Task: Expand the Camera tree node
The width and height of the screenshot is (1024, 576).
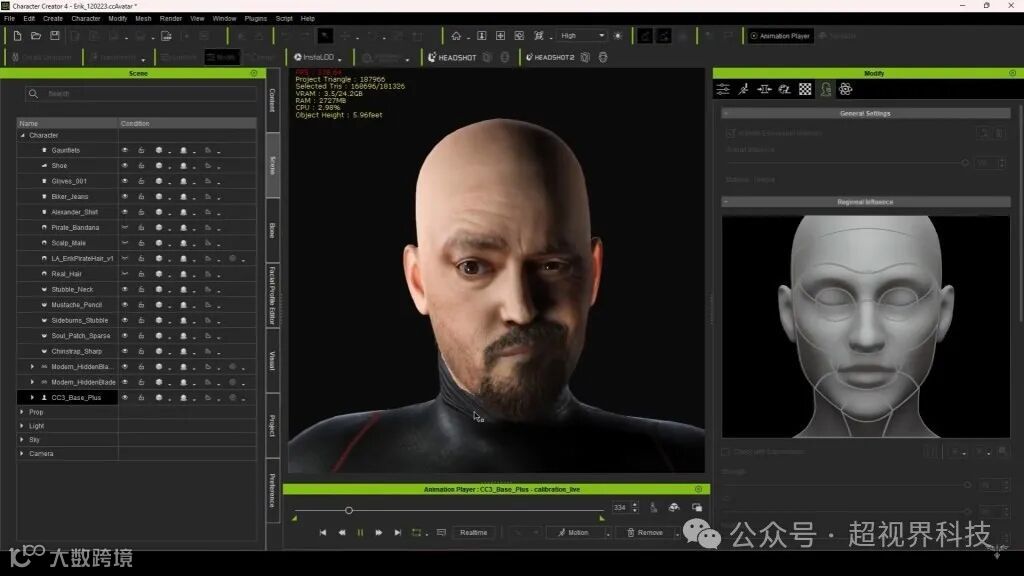Action: point(22,454)
